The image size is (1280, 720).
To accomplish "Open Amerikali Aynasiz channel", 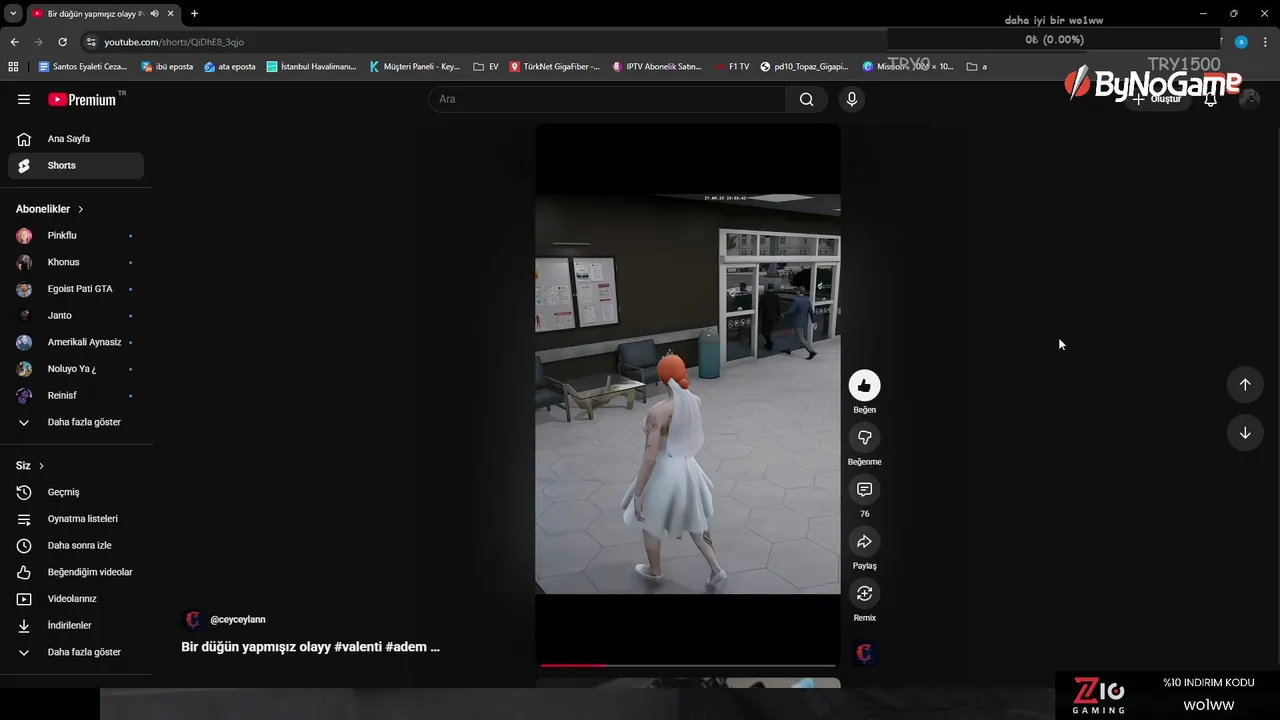I will (x=76, y=342).
